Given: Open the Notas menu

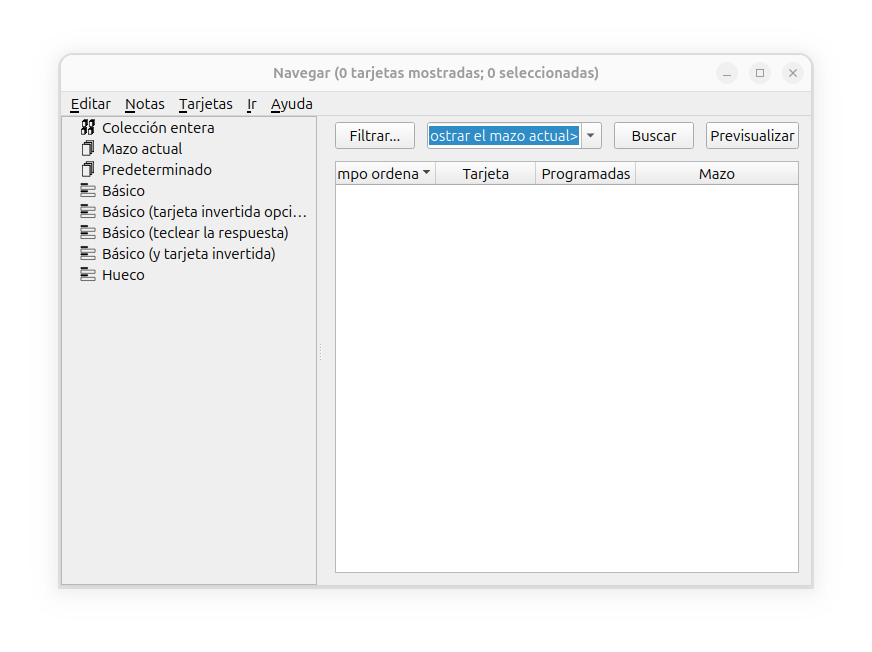Looking at the screenshot, I should pos(145,104).
